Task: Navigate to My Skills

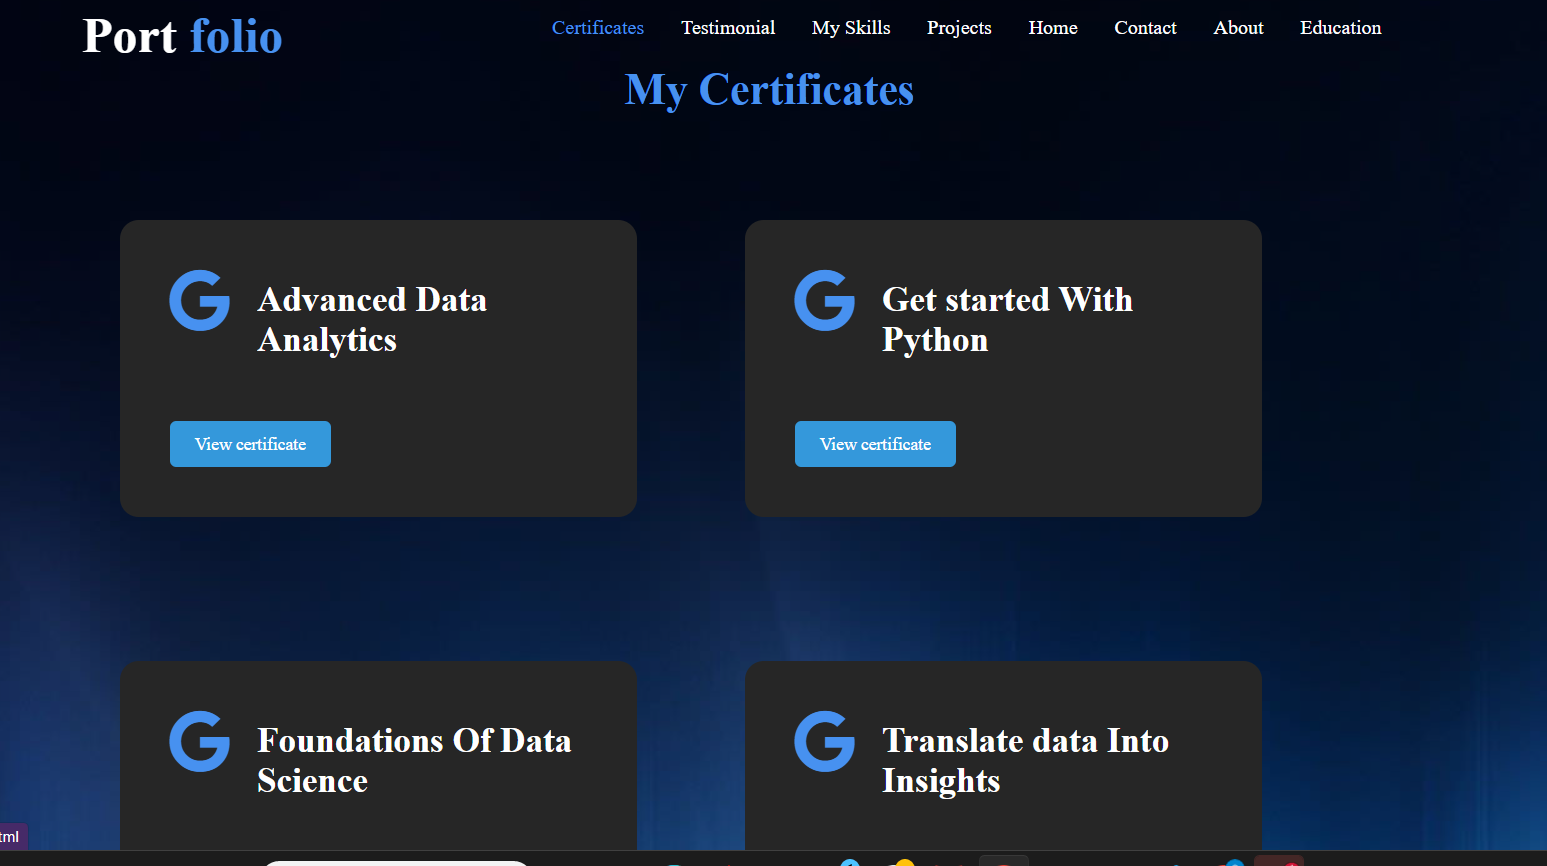Action: [x=851, y=28]
